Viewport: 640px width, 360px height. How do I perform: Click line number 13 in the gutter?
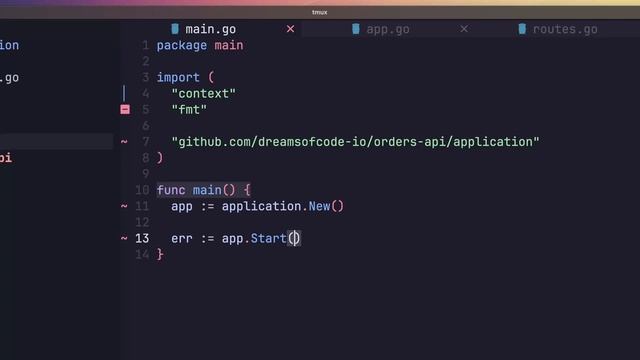142,238
